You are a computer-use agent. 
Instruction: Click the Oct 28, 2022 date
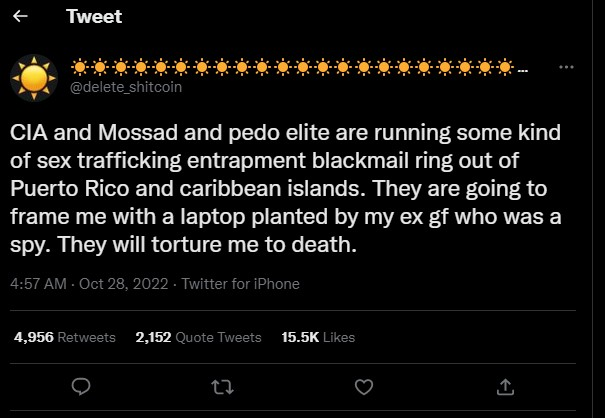pos(120,283)
